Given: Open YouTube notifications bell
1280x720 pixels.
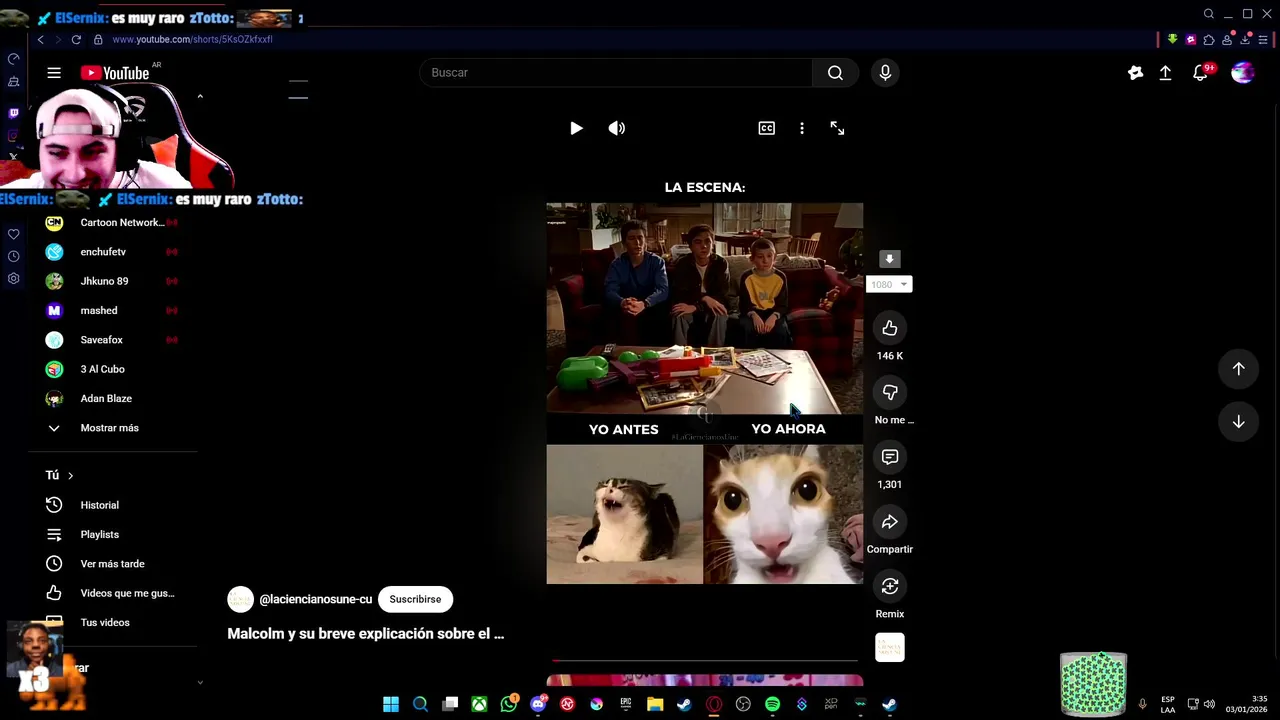Looking at the screenshot, I should [1201, 73].
